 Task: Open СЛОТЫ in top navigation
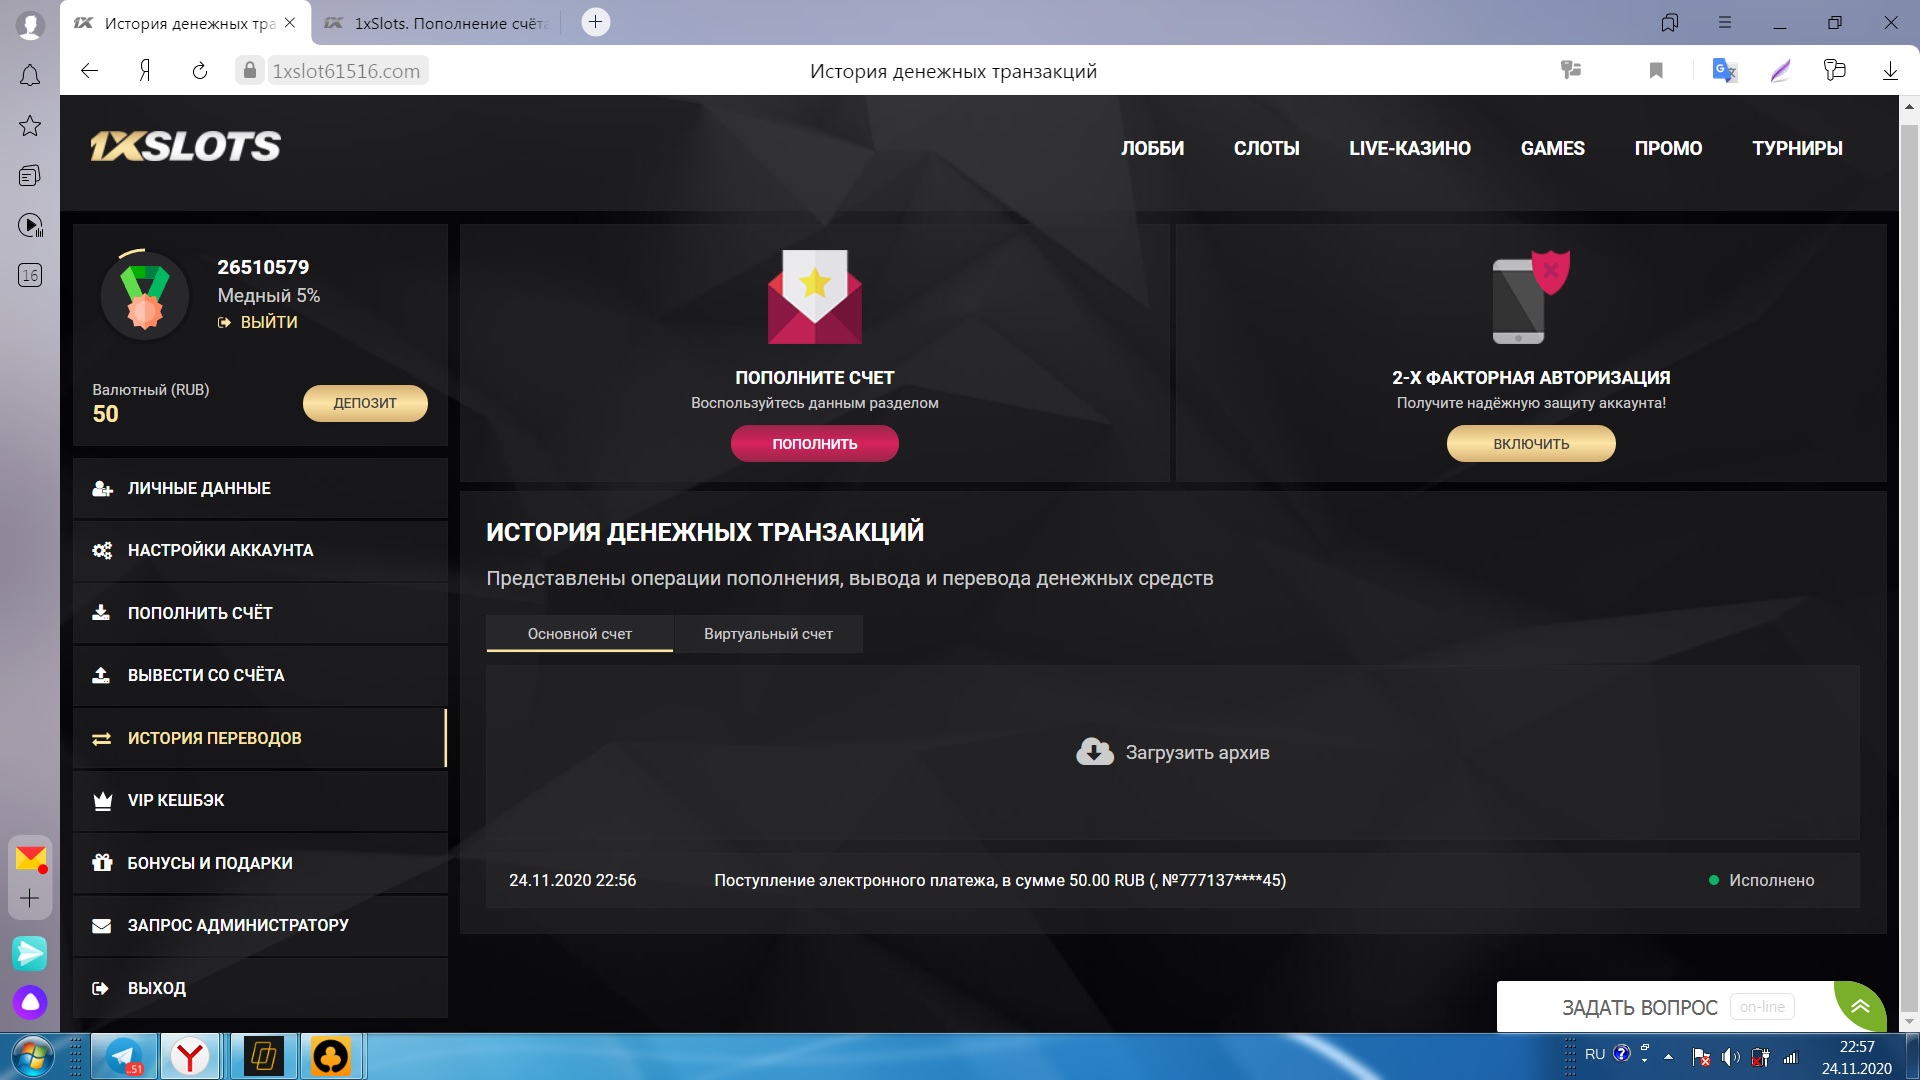click(1266, 148)
